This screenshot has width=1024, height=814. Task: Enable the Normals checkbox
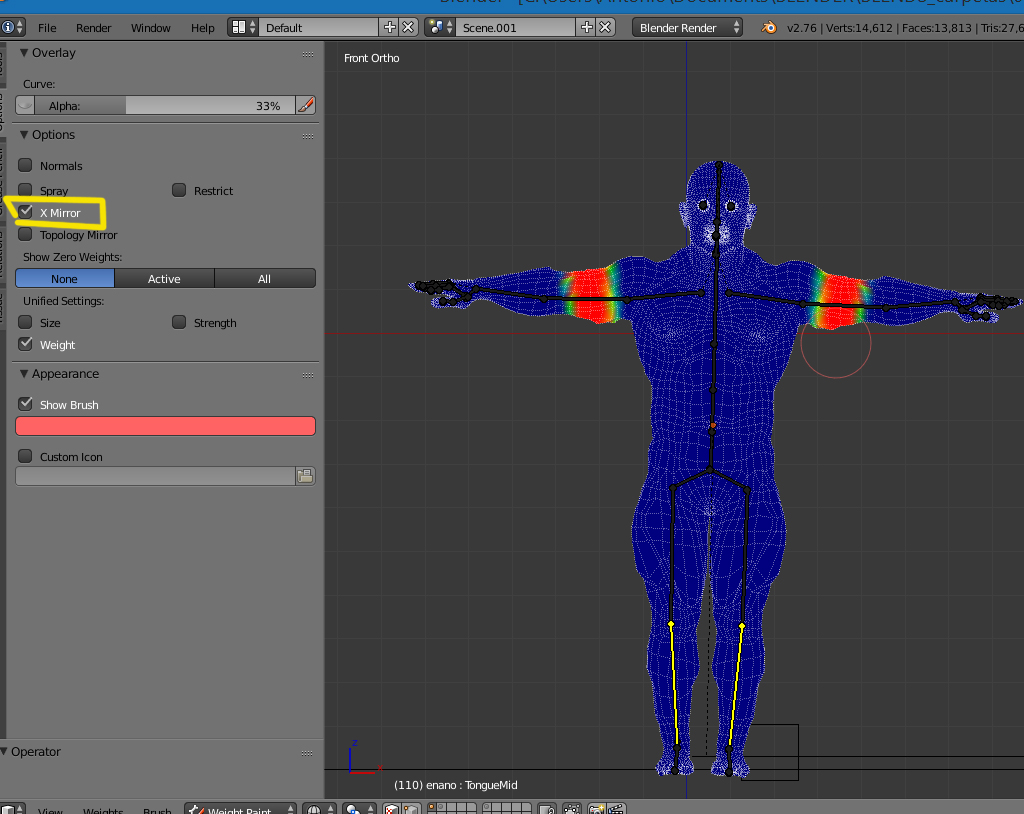[x=26, y=165]
